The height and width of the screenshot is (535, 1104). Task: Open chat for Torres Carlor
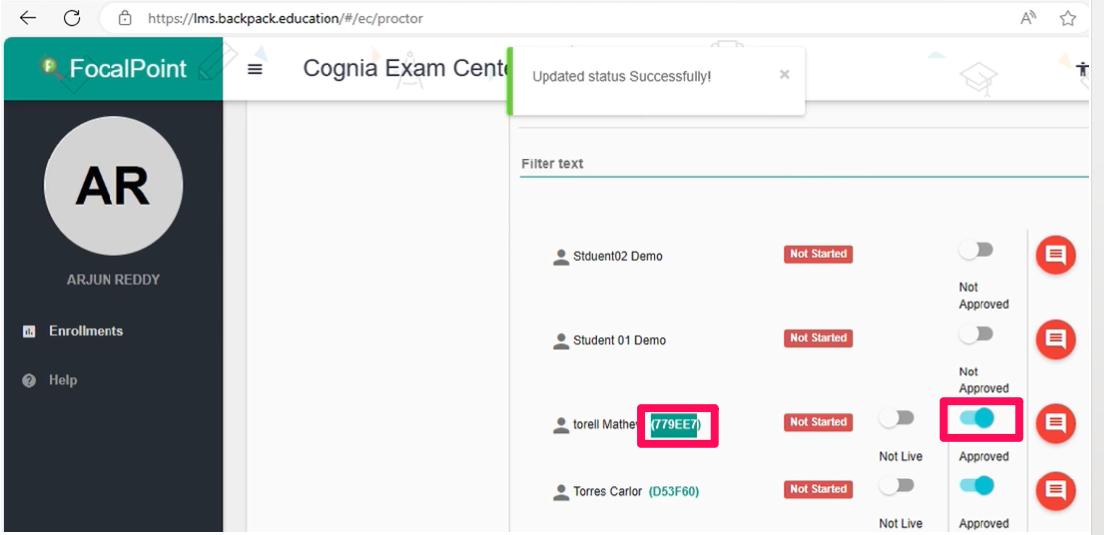pyautogui.click(x=1055, y=491)
